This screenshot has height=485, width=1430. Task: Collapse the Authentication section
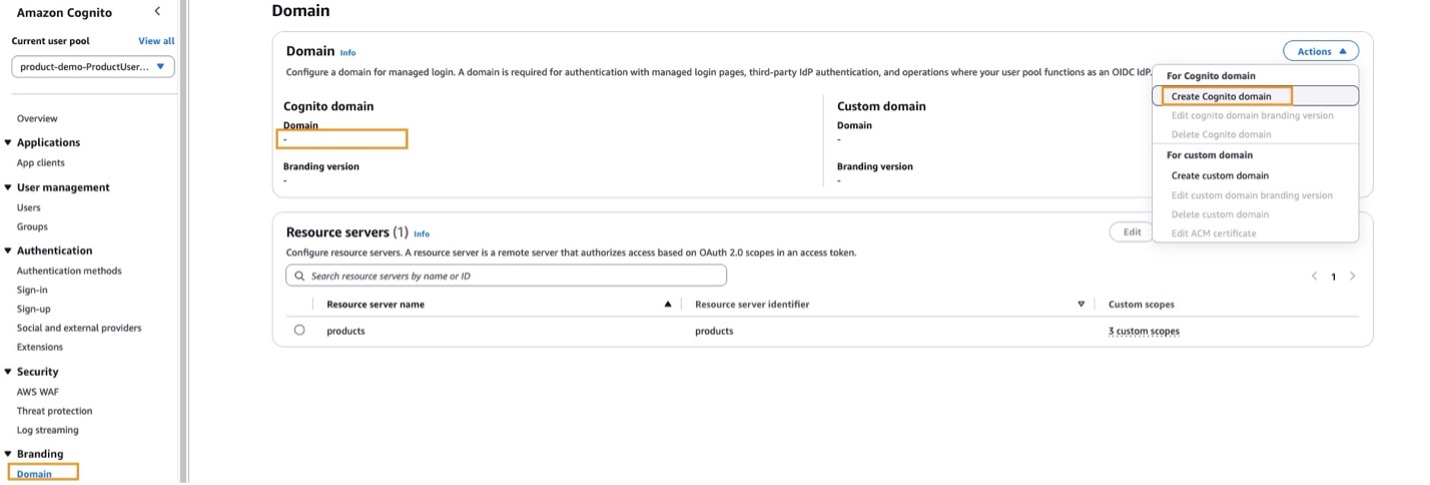[x=9, y=251]
